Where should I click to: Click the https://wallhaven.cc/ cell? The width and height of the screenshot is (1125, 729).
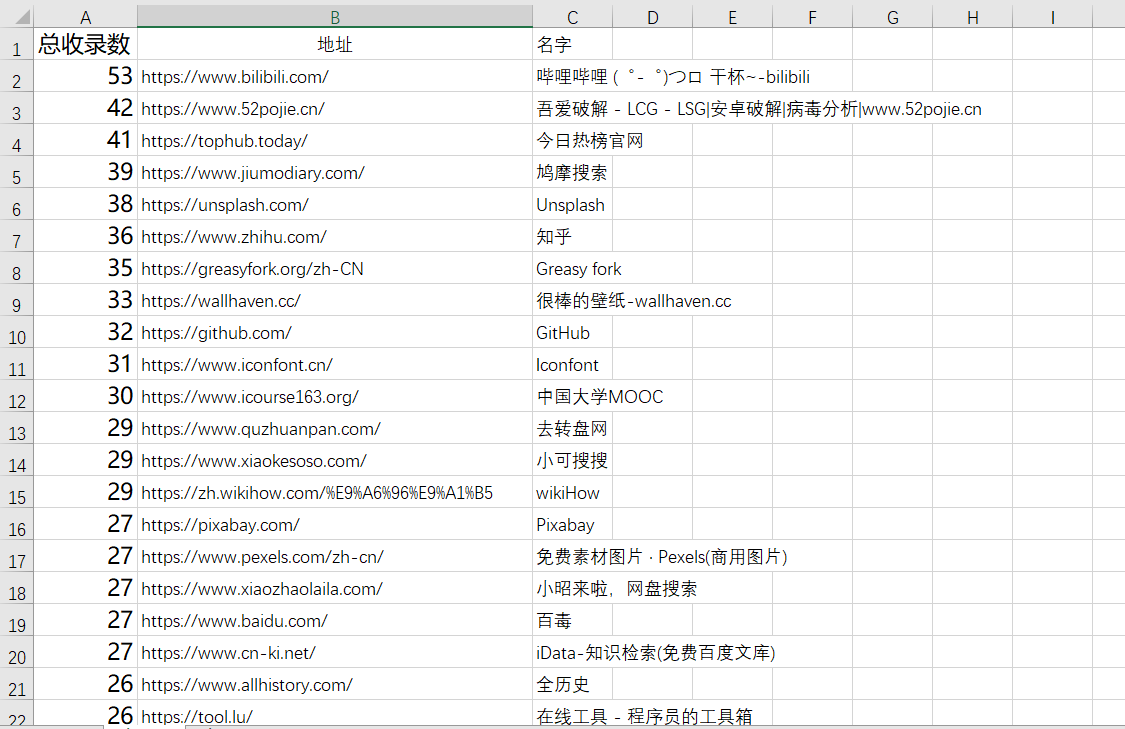click(335, 300)
